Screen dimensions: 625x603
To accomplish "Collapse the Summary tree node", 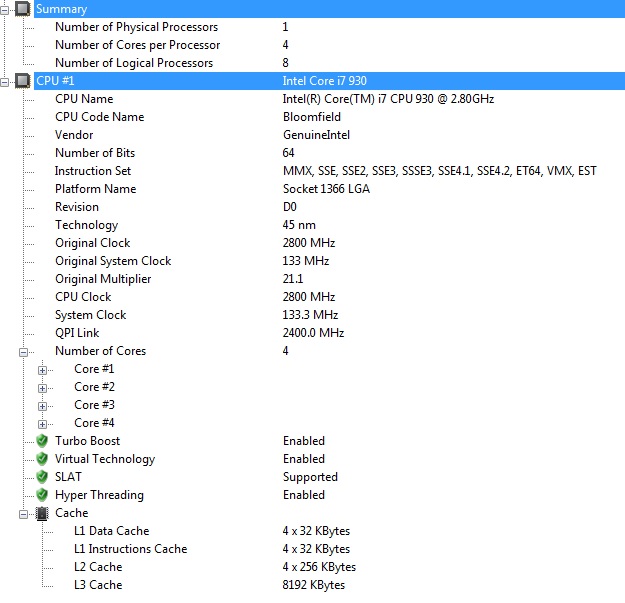I will pos(4,10).
